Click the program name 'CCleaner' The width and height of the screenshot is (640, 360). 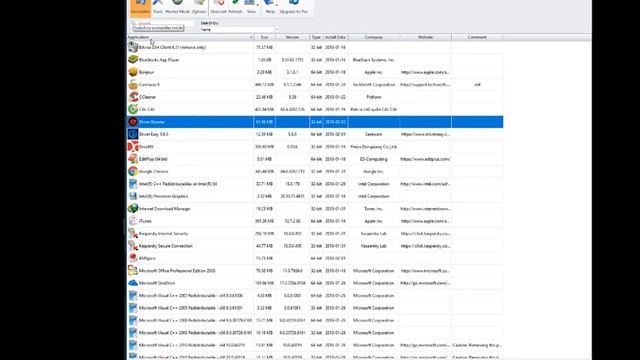147,97
